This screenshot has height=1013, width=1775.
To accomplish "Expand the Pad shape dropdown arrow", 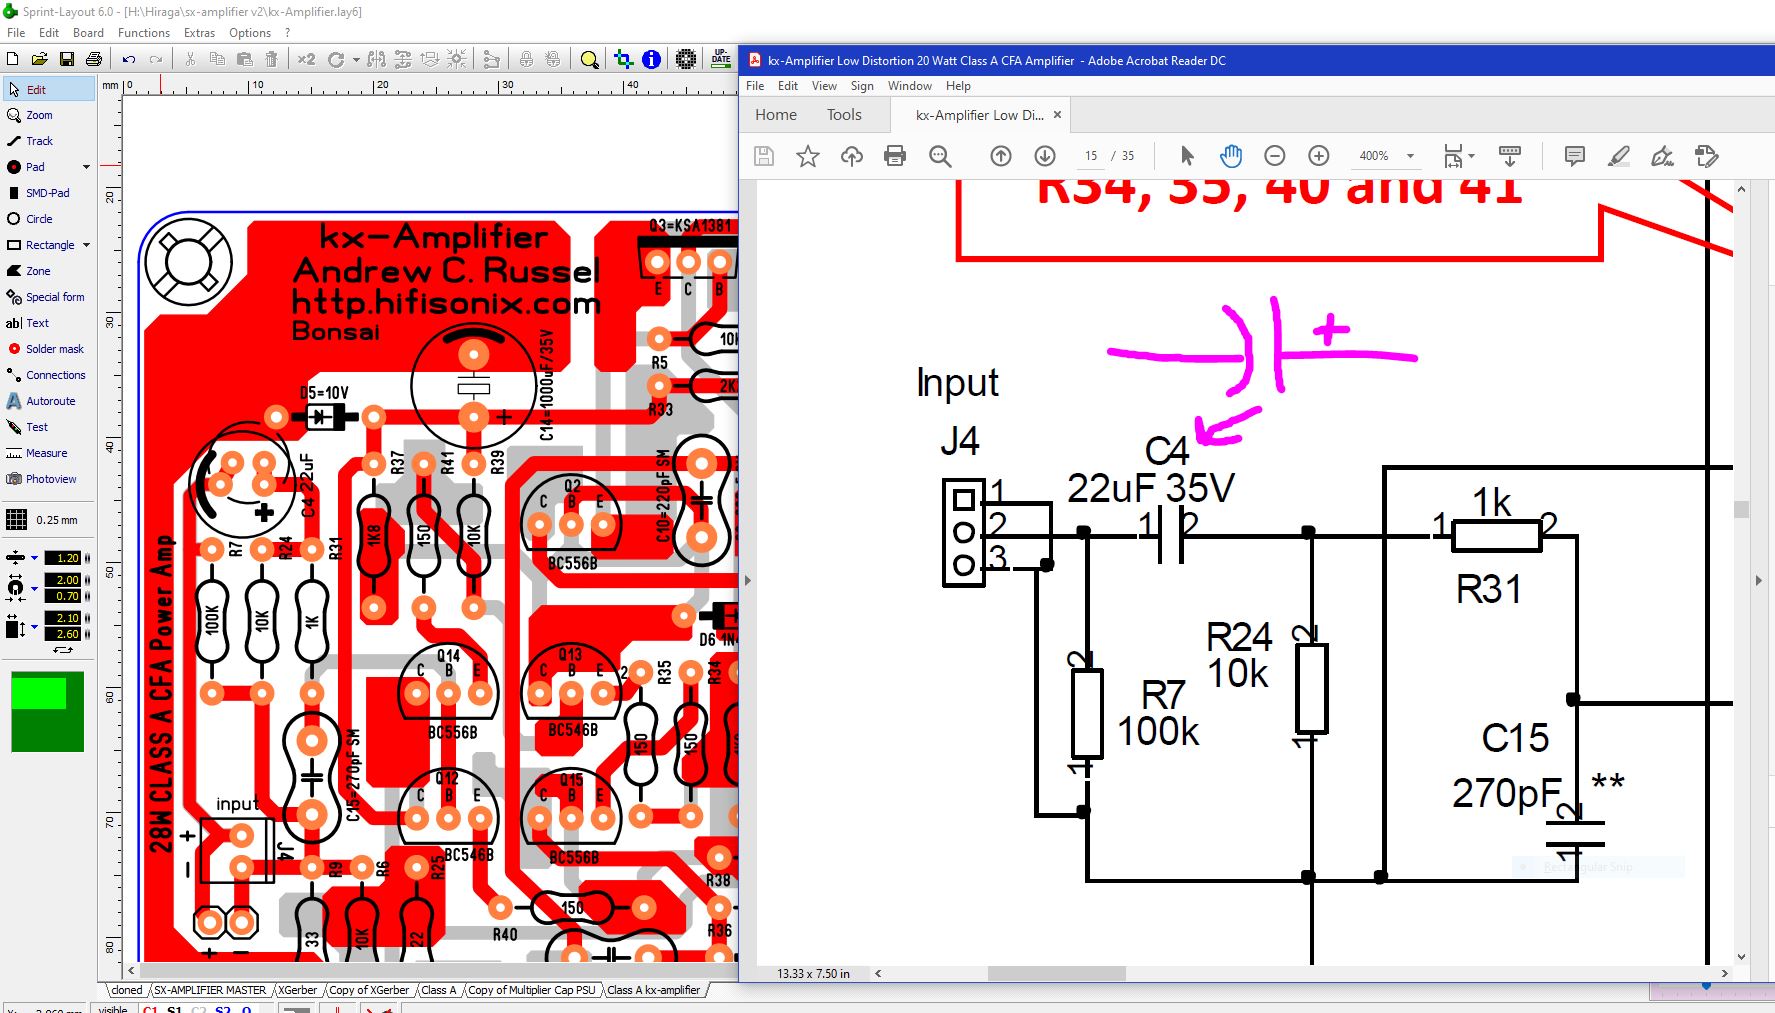I will pyautogui.click(x=86, y=167).
